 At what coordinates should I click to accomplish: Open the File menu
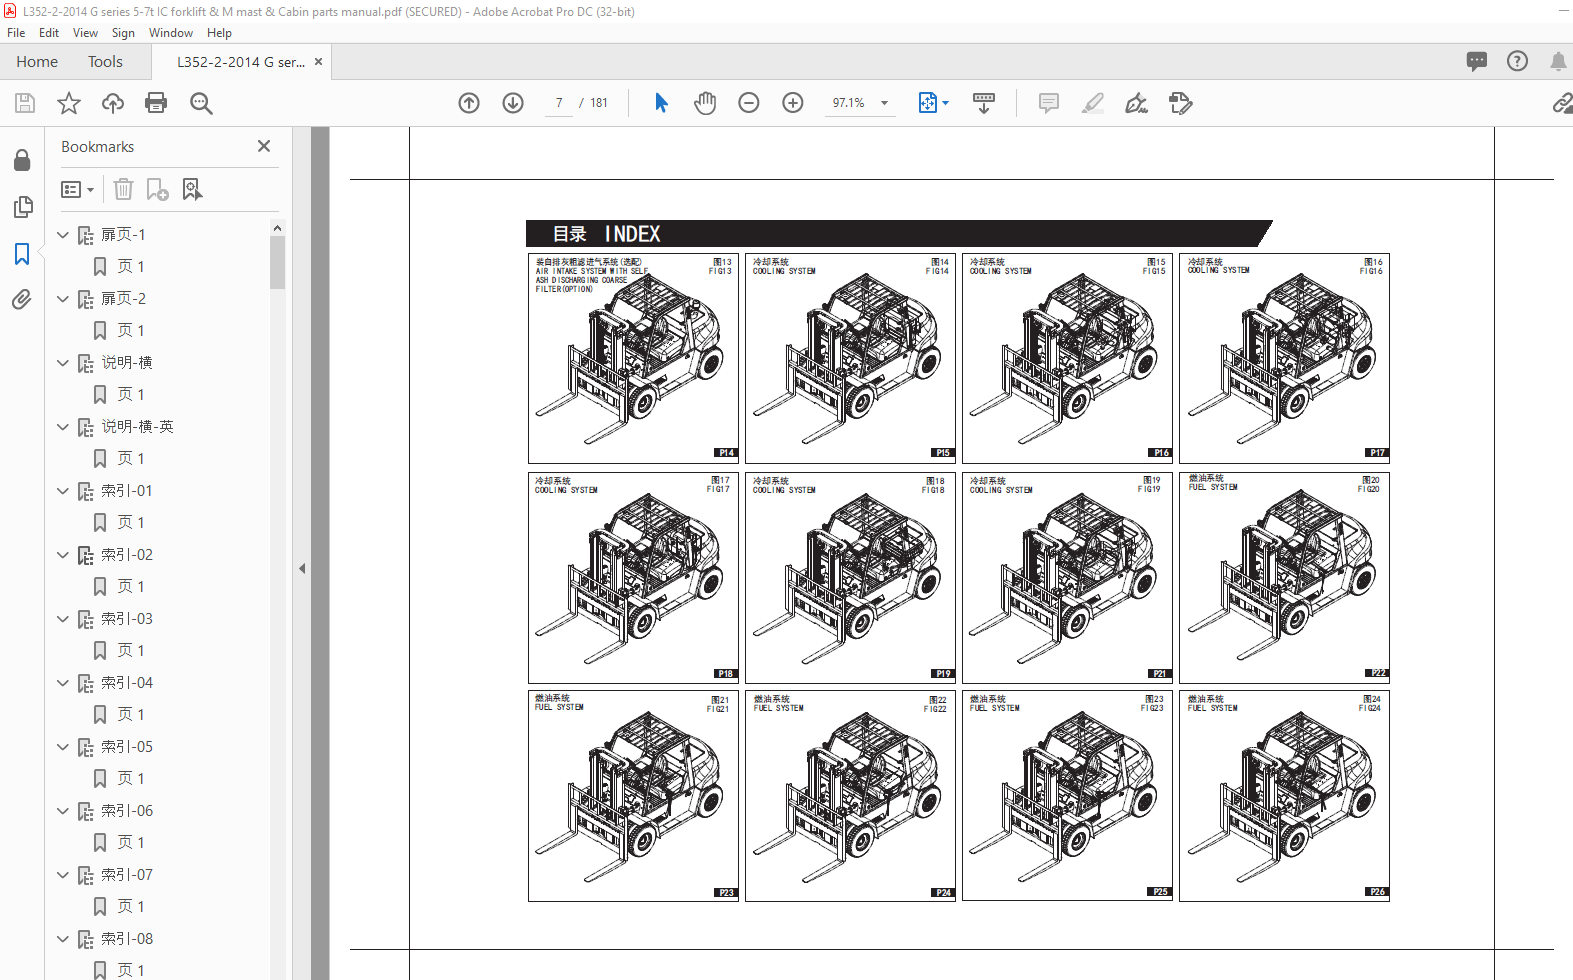pos(16,33)
